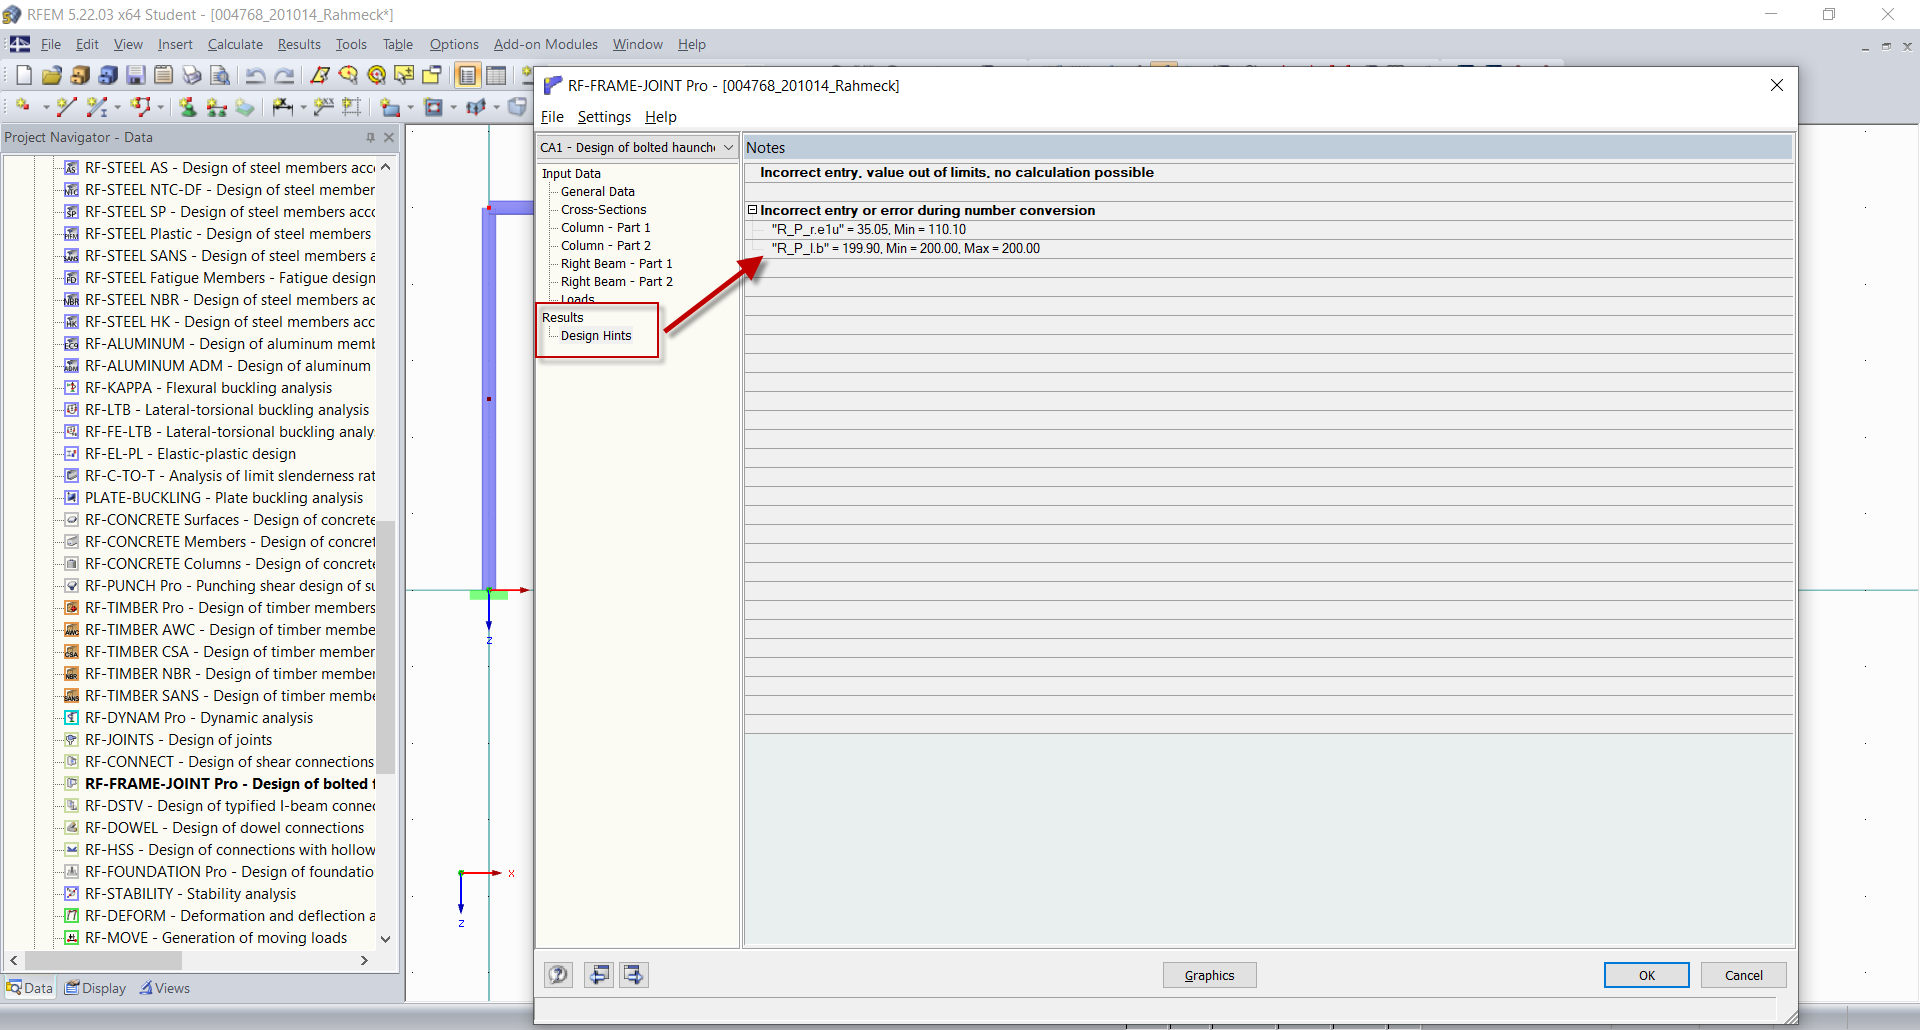Cancel the RF-FRAME-JOINT Pro dialog
This screenshot has width=1920, height=1030.
[x=1743, y=975]
